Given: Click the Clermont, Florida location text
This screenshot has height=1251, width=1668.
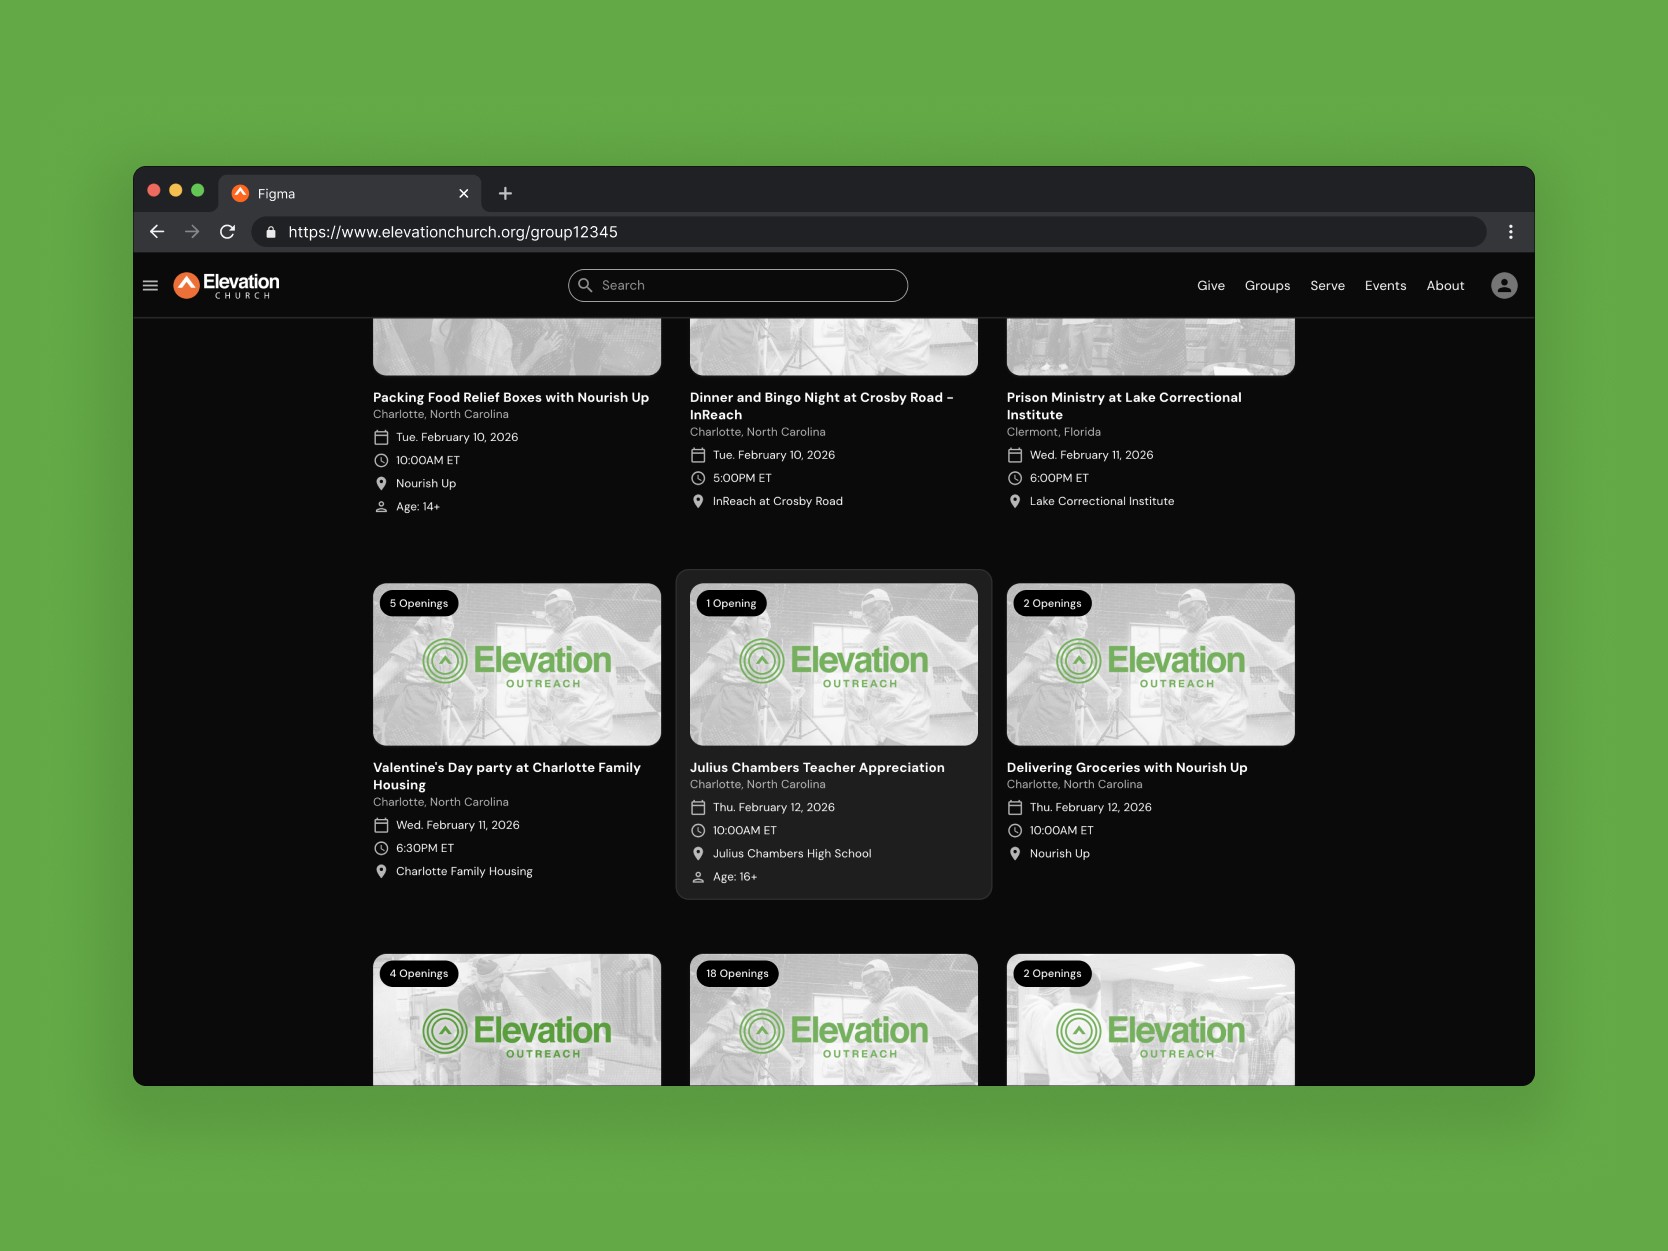Looking at the screenshot, I should pyautogui.click(x=1054, y=432).
